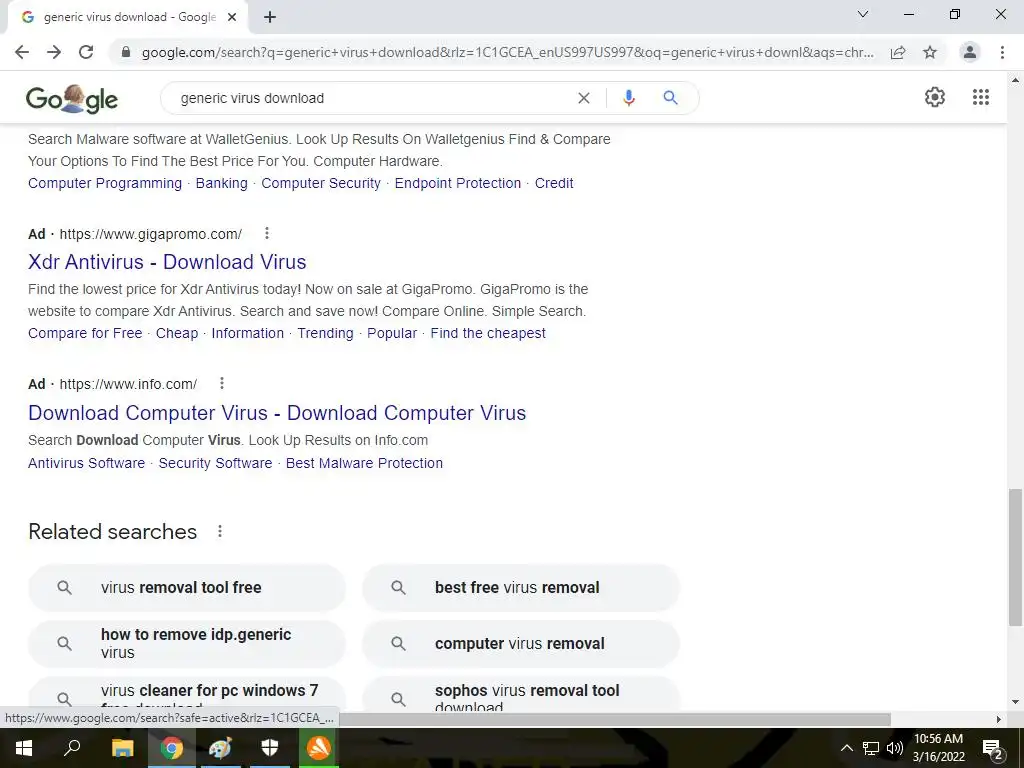Select related search virus removal tool free
The image size is (1024, 768).
[x=187, y=588]
